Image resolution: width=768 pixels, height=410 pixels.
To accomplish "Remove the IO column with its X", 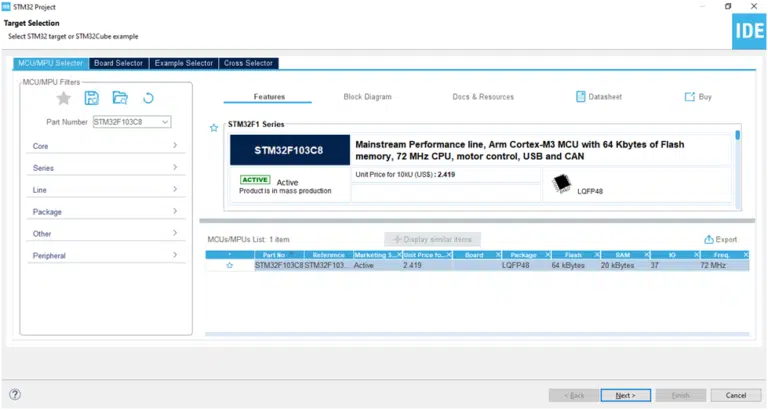I will tap(696, 255).
